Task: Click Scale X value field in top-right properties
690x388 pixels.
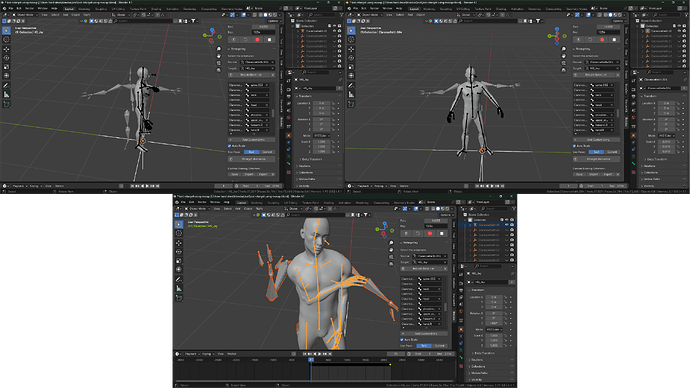Action: [666, 142]
